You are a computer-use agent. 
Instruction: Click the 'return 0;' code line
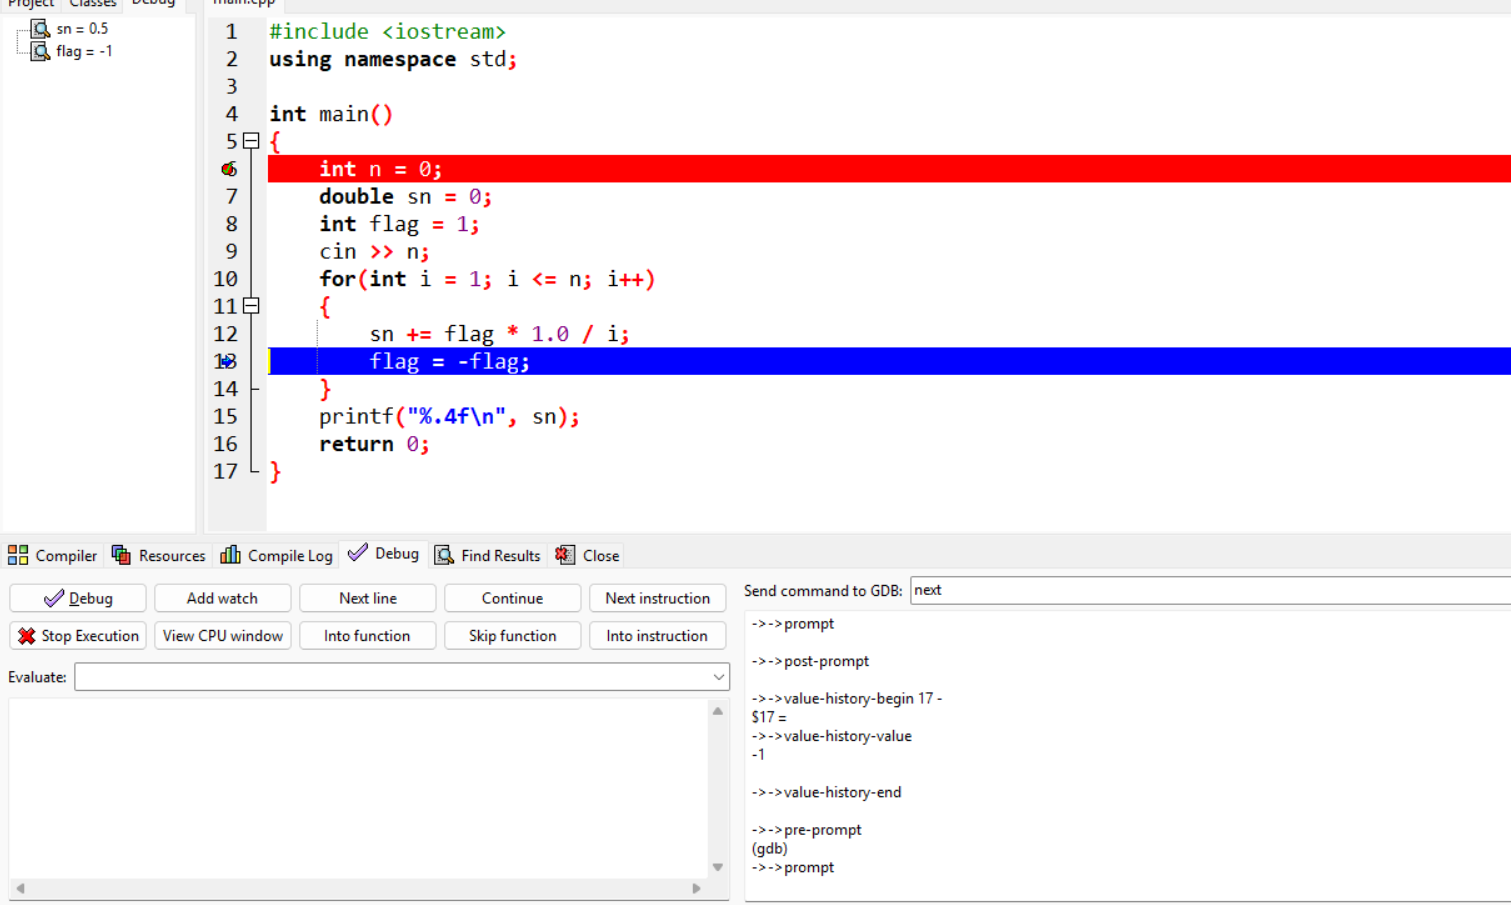pos(374,444)
